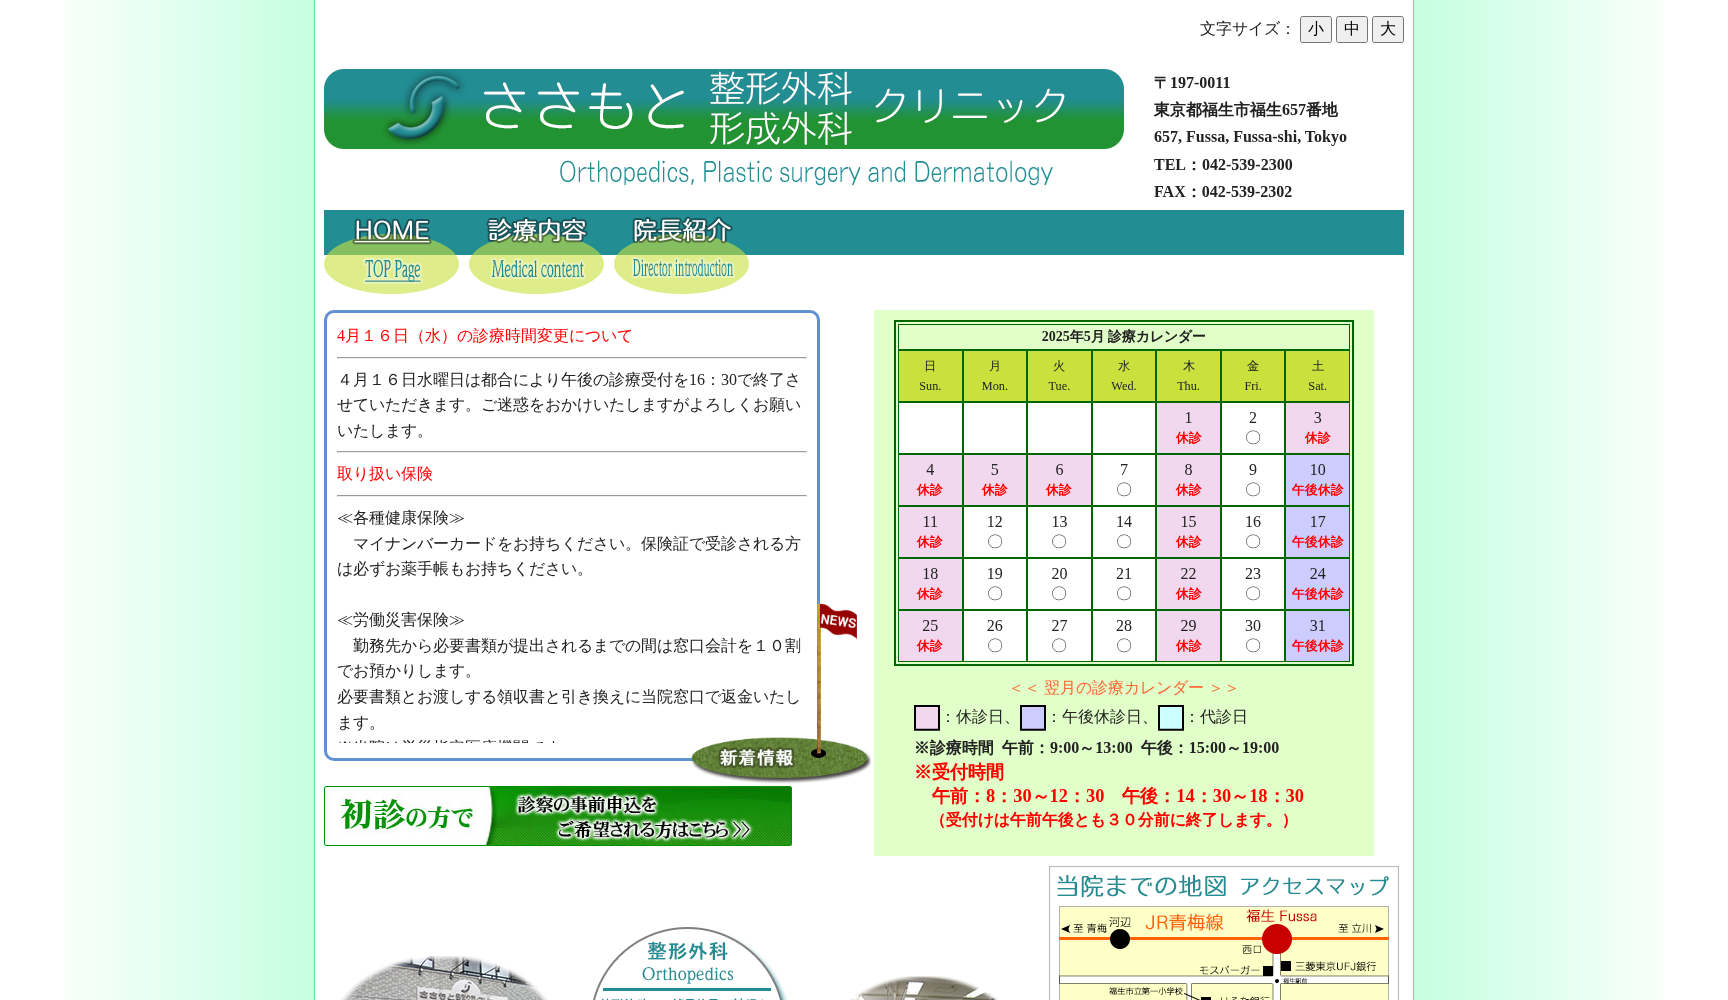Open the HOME TOP Page menu
Screen dimensions: 1728x1000
point(391,252)
